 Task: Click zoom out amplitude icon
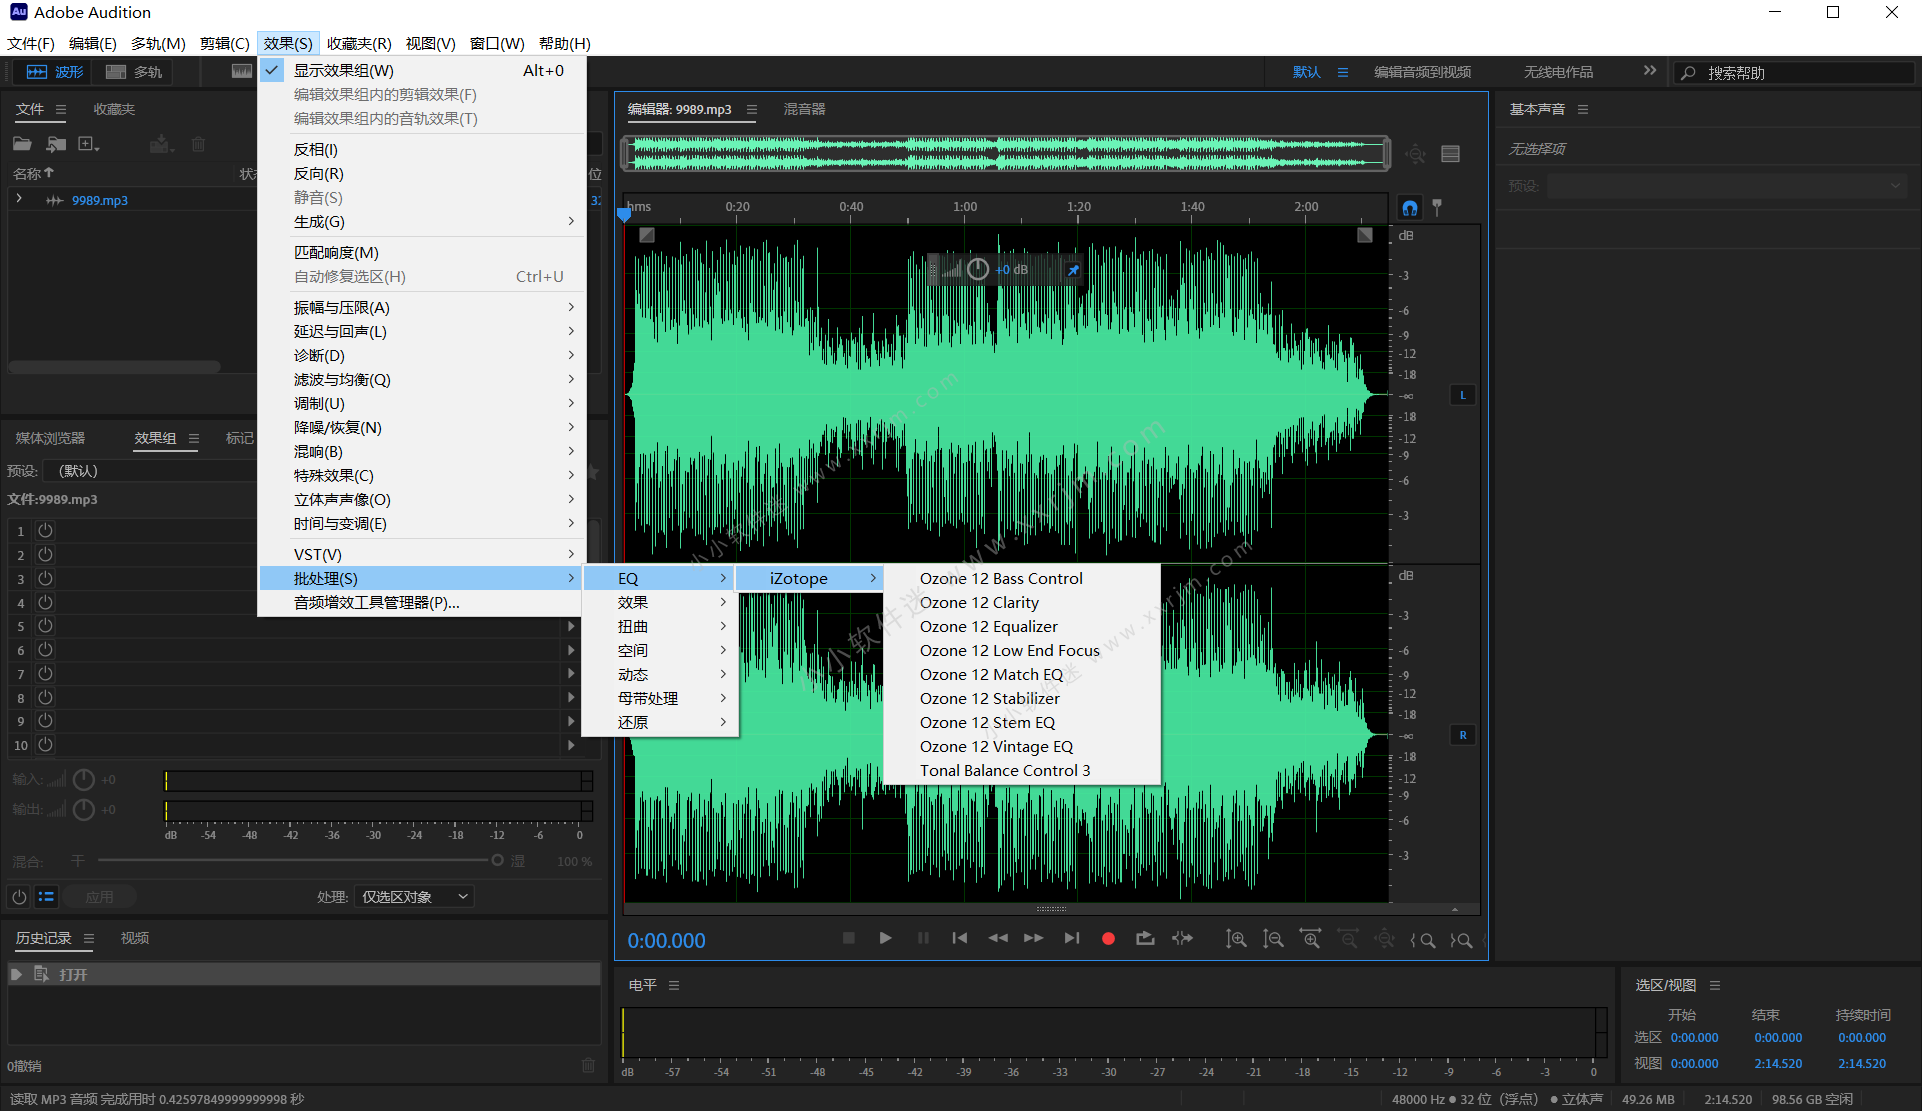[1273, 939]
